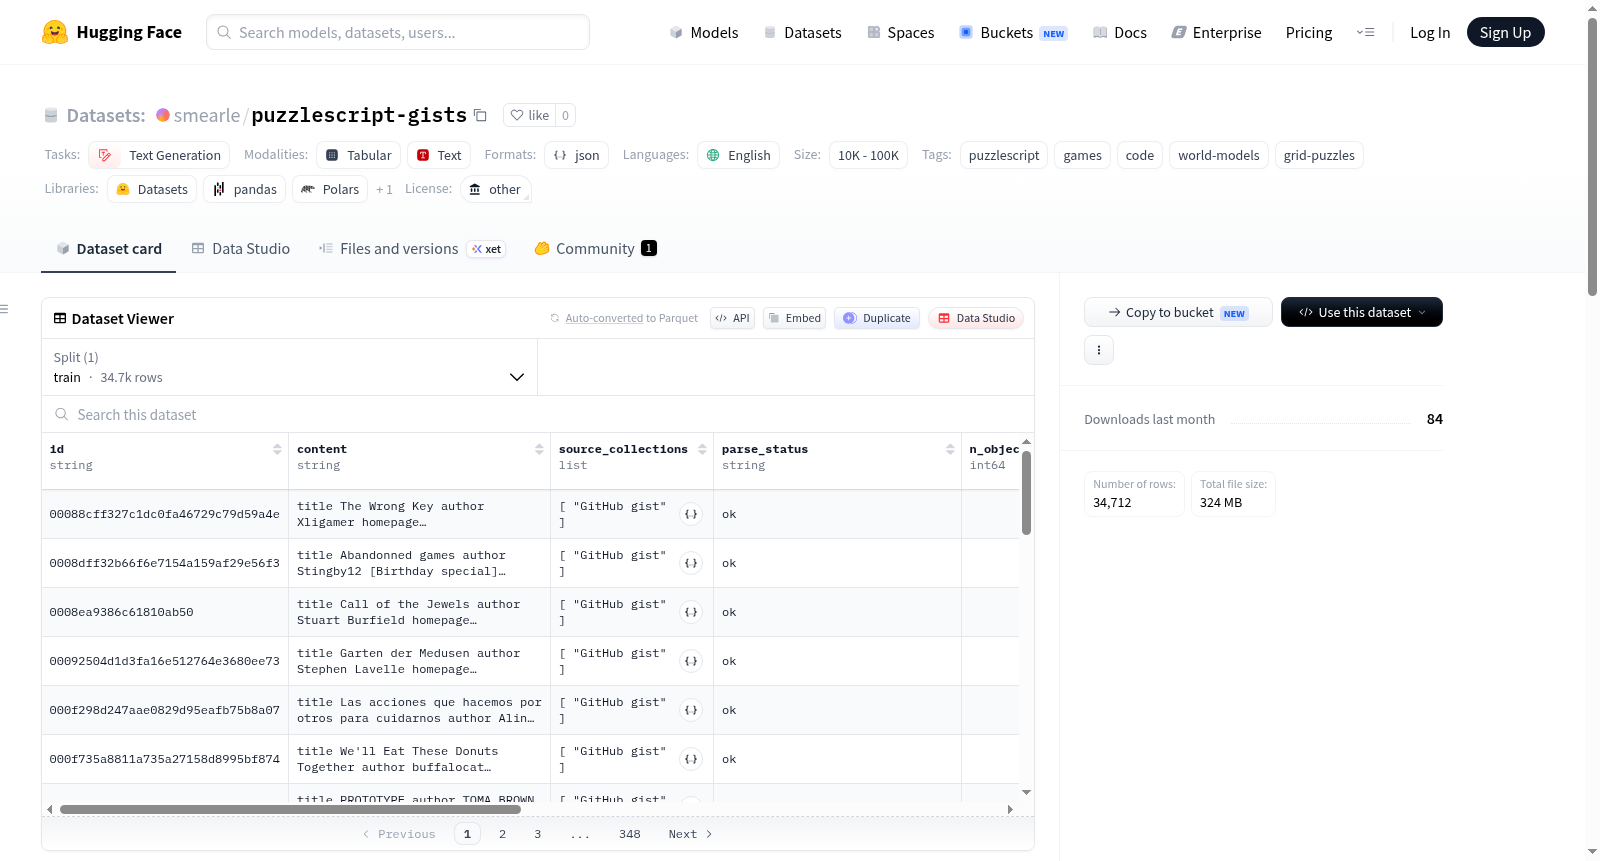Screen dimensions: 1600x861
Task: Copy the dataset name to clipboard
Action: tap(480, 115)
